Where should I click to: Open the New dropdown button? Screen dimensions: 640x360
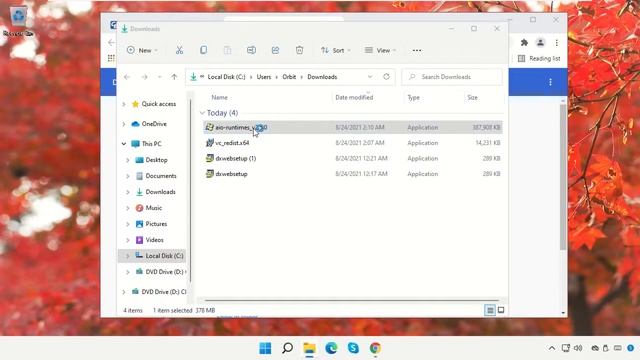click(x=142, y=50)
